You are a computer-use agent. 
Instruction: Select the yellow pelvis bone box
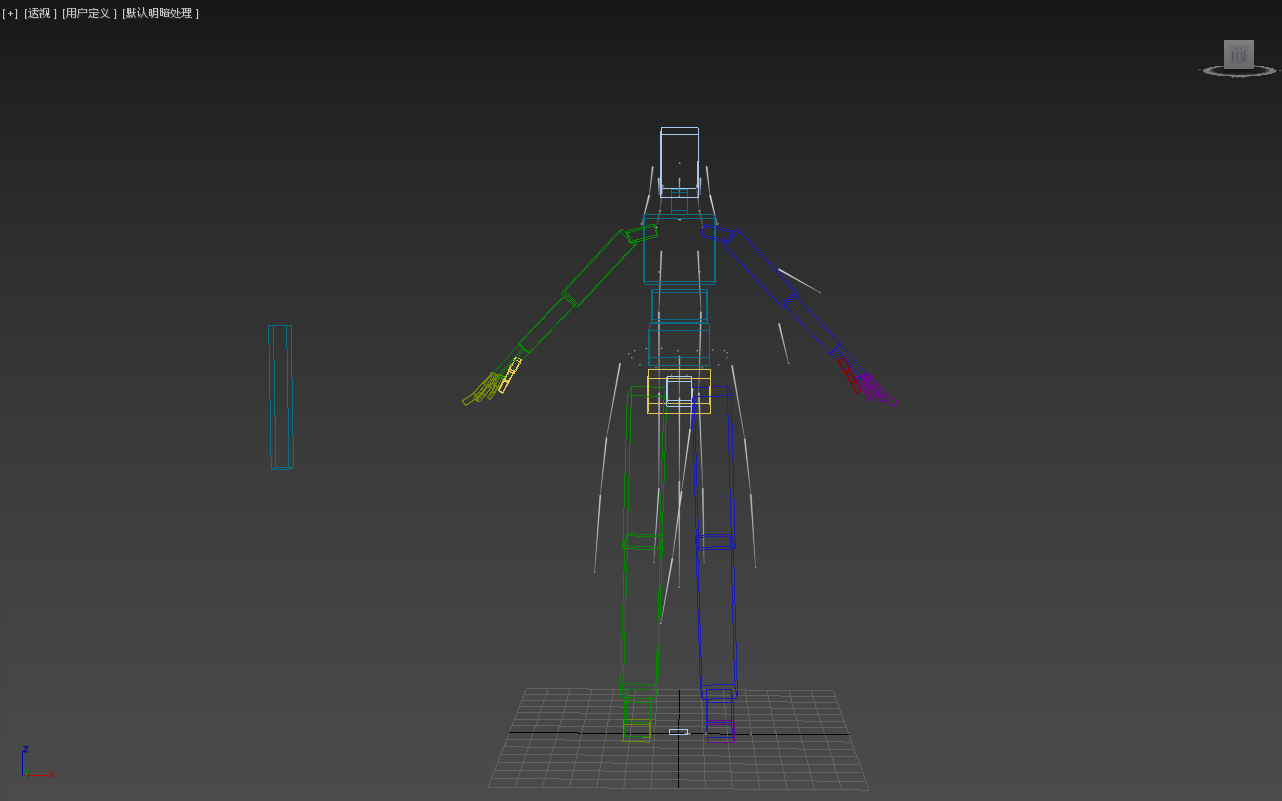[679, 391]
